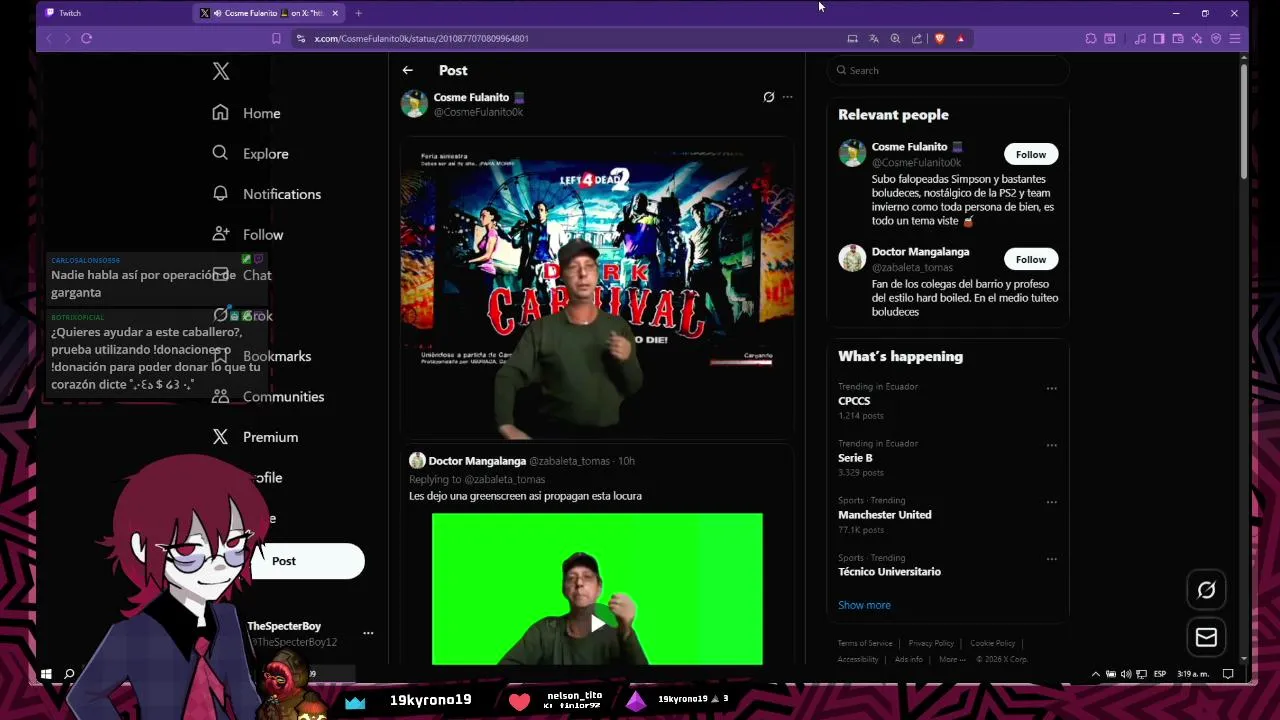
Task: Toggle the browser sidebar panel
Action: (x=1158, y=38)
